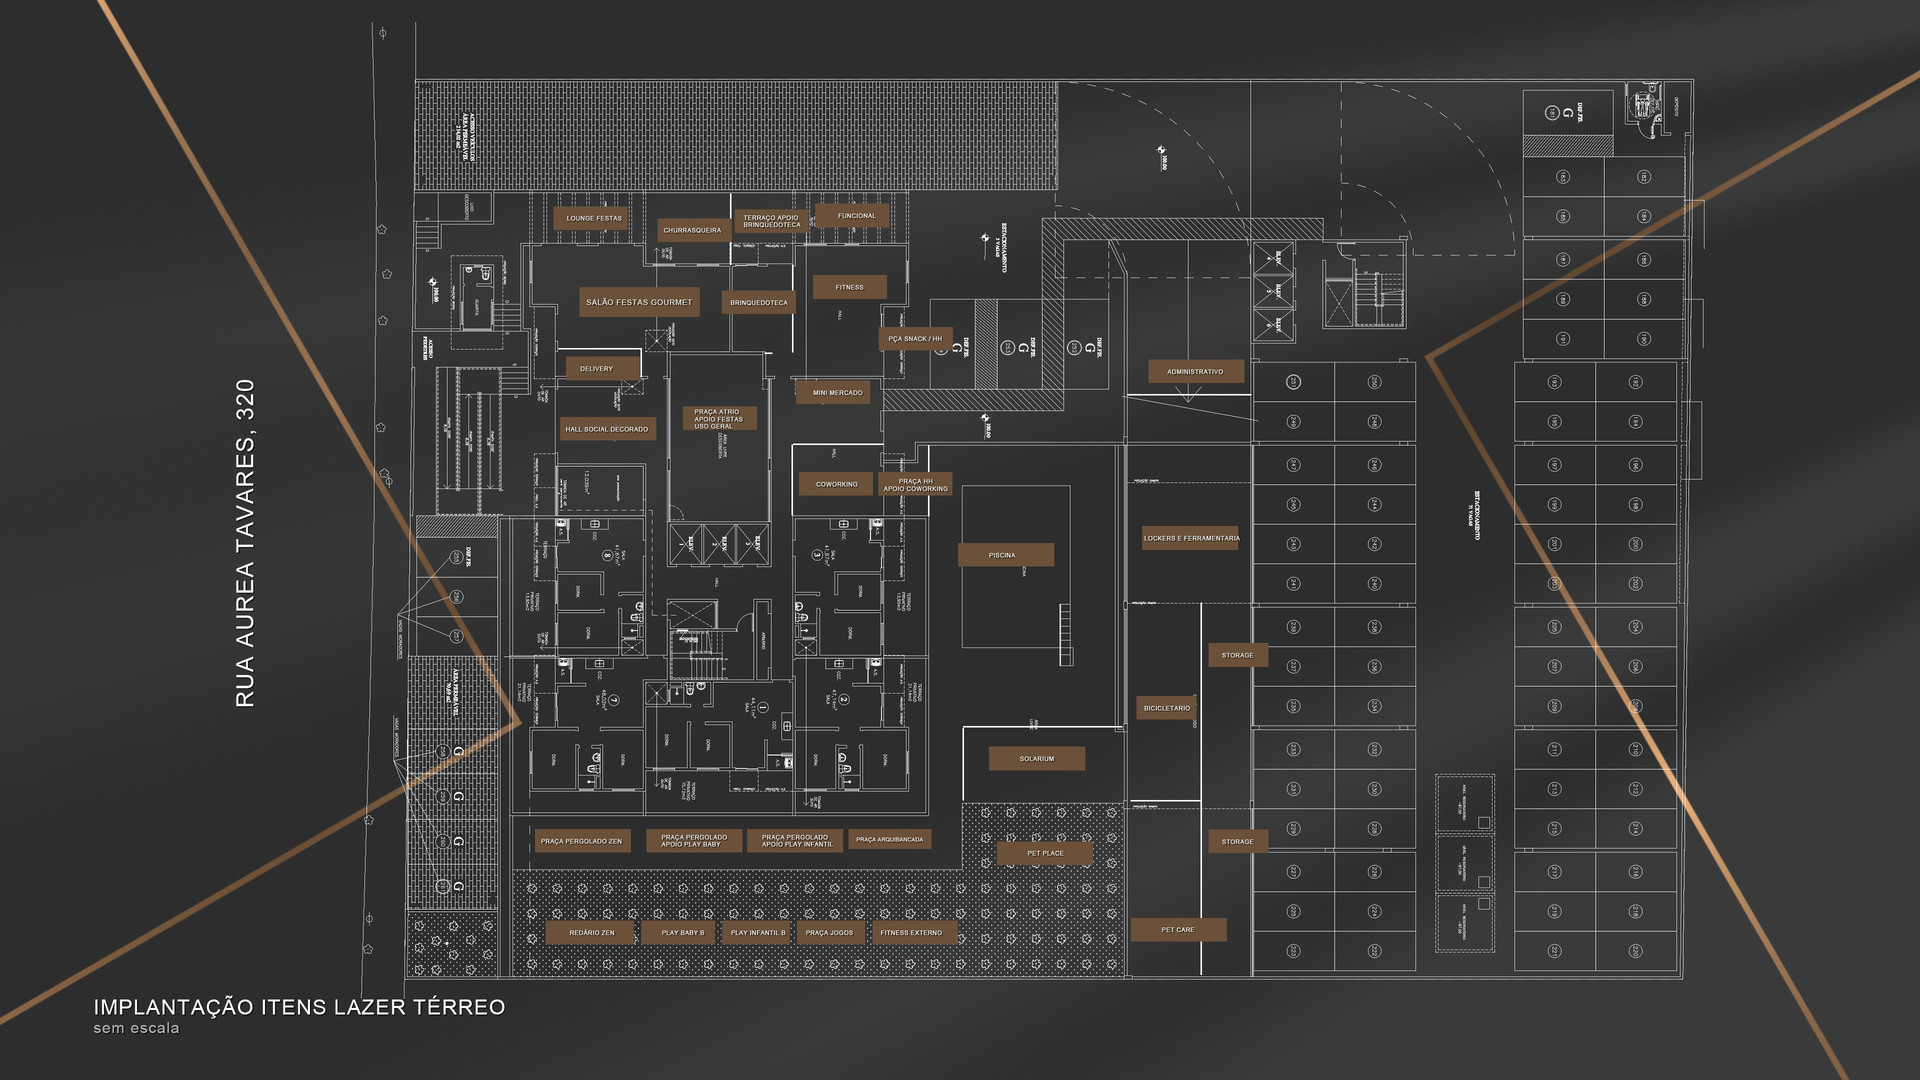Select the STORAGE label above PET CARE
The image size is (1920, 1080).
1238,842
